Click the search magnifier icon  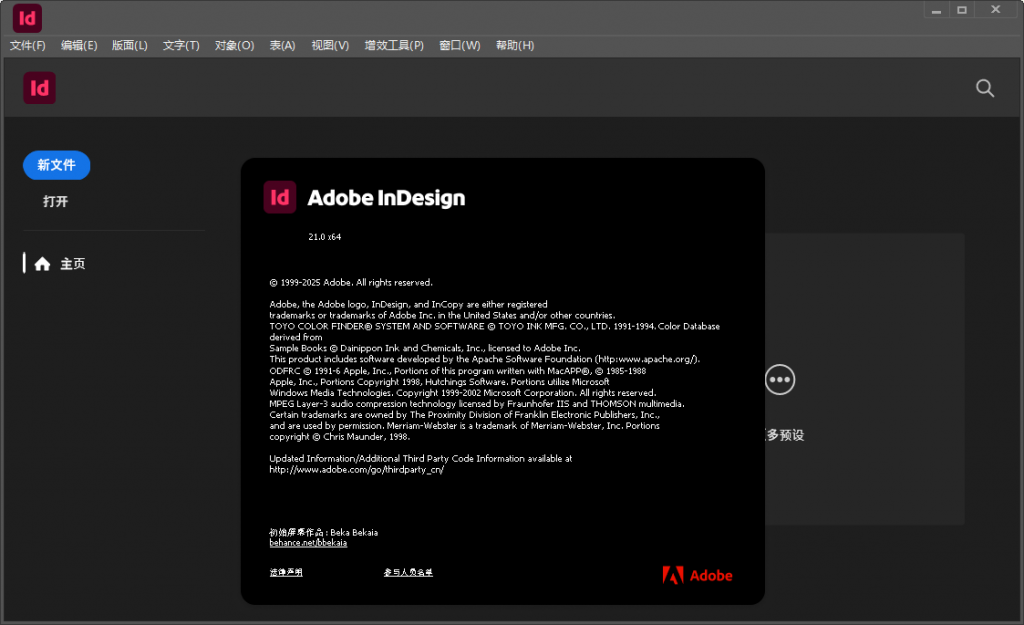(985, 88)
